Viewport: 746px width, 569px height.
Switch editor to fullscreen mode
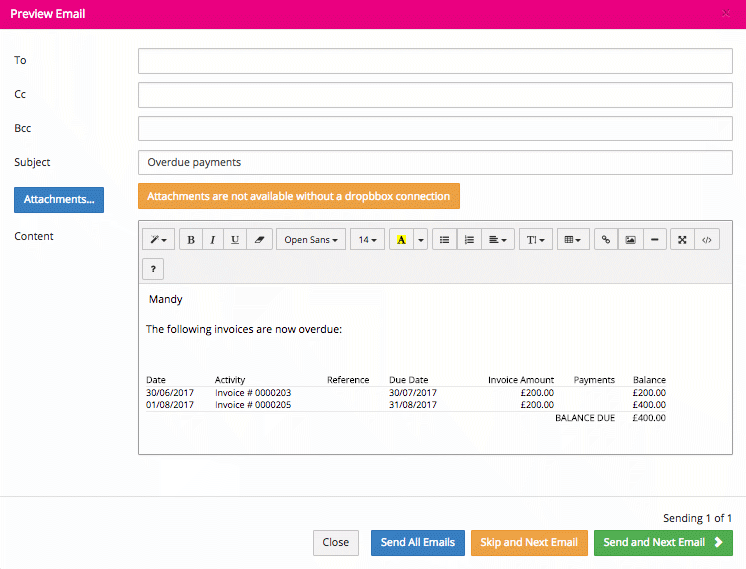[x=683, y=240]
